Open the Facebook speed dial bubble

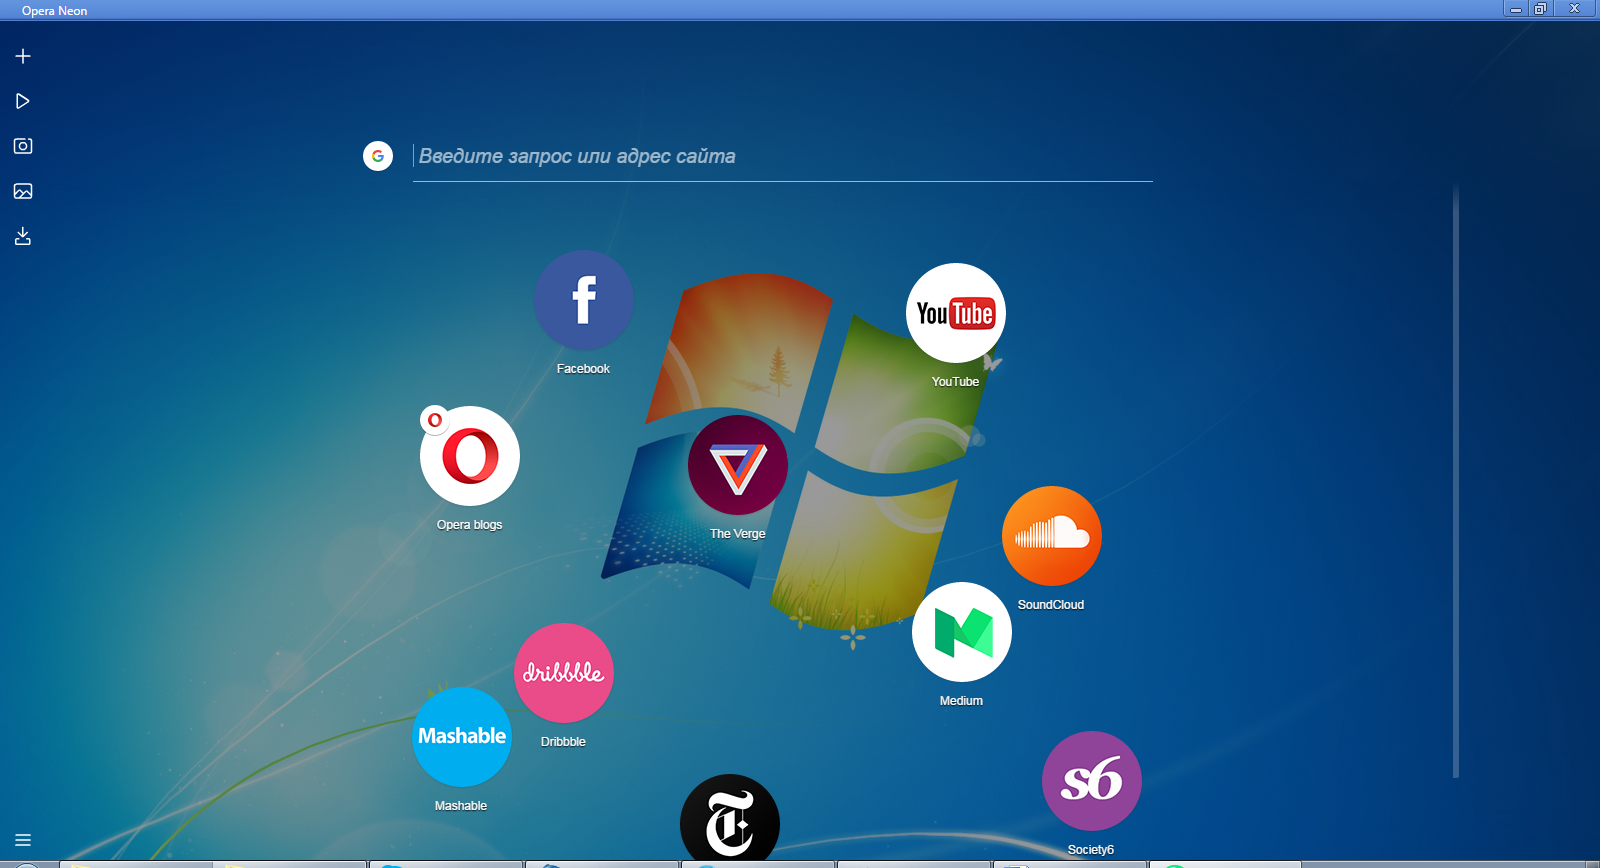click(584, 300)
